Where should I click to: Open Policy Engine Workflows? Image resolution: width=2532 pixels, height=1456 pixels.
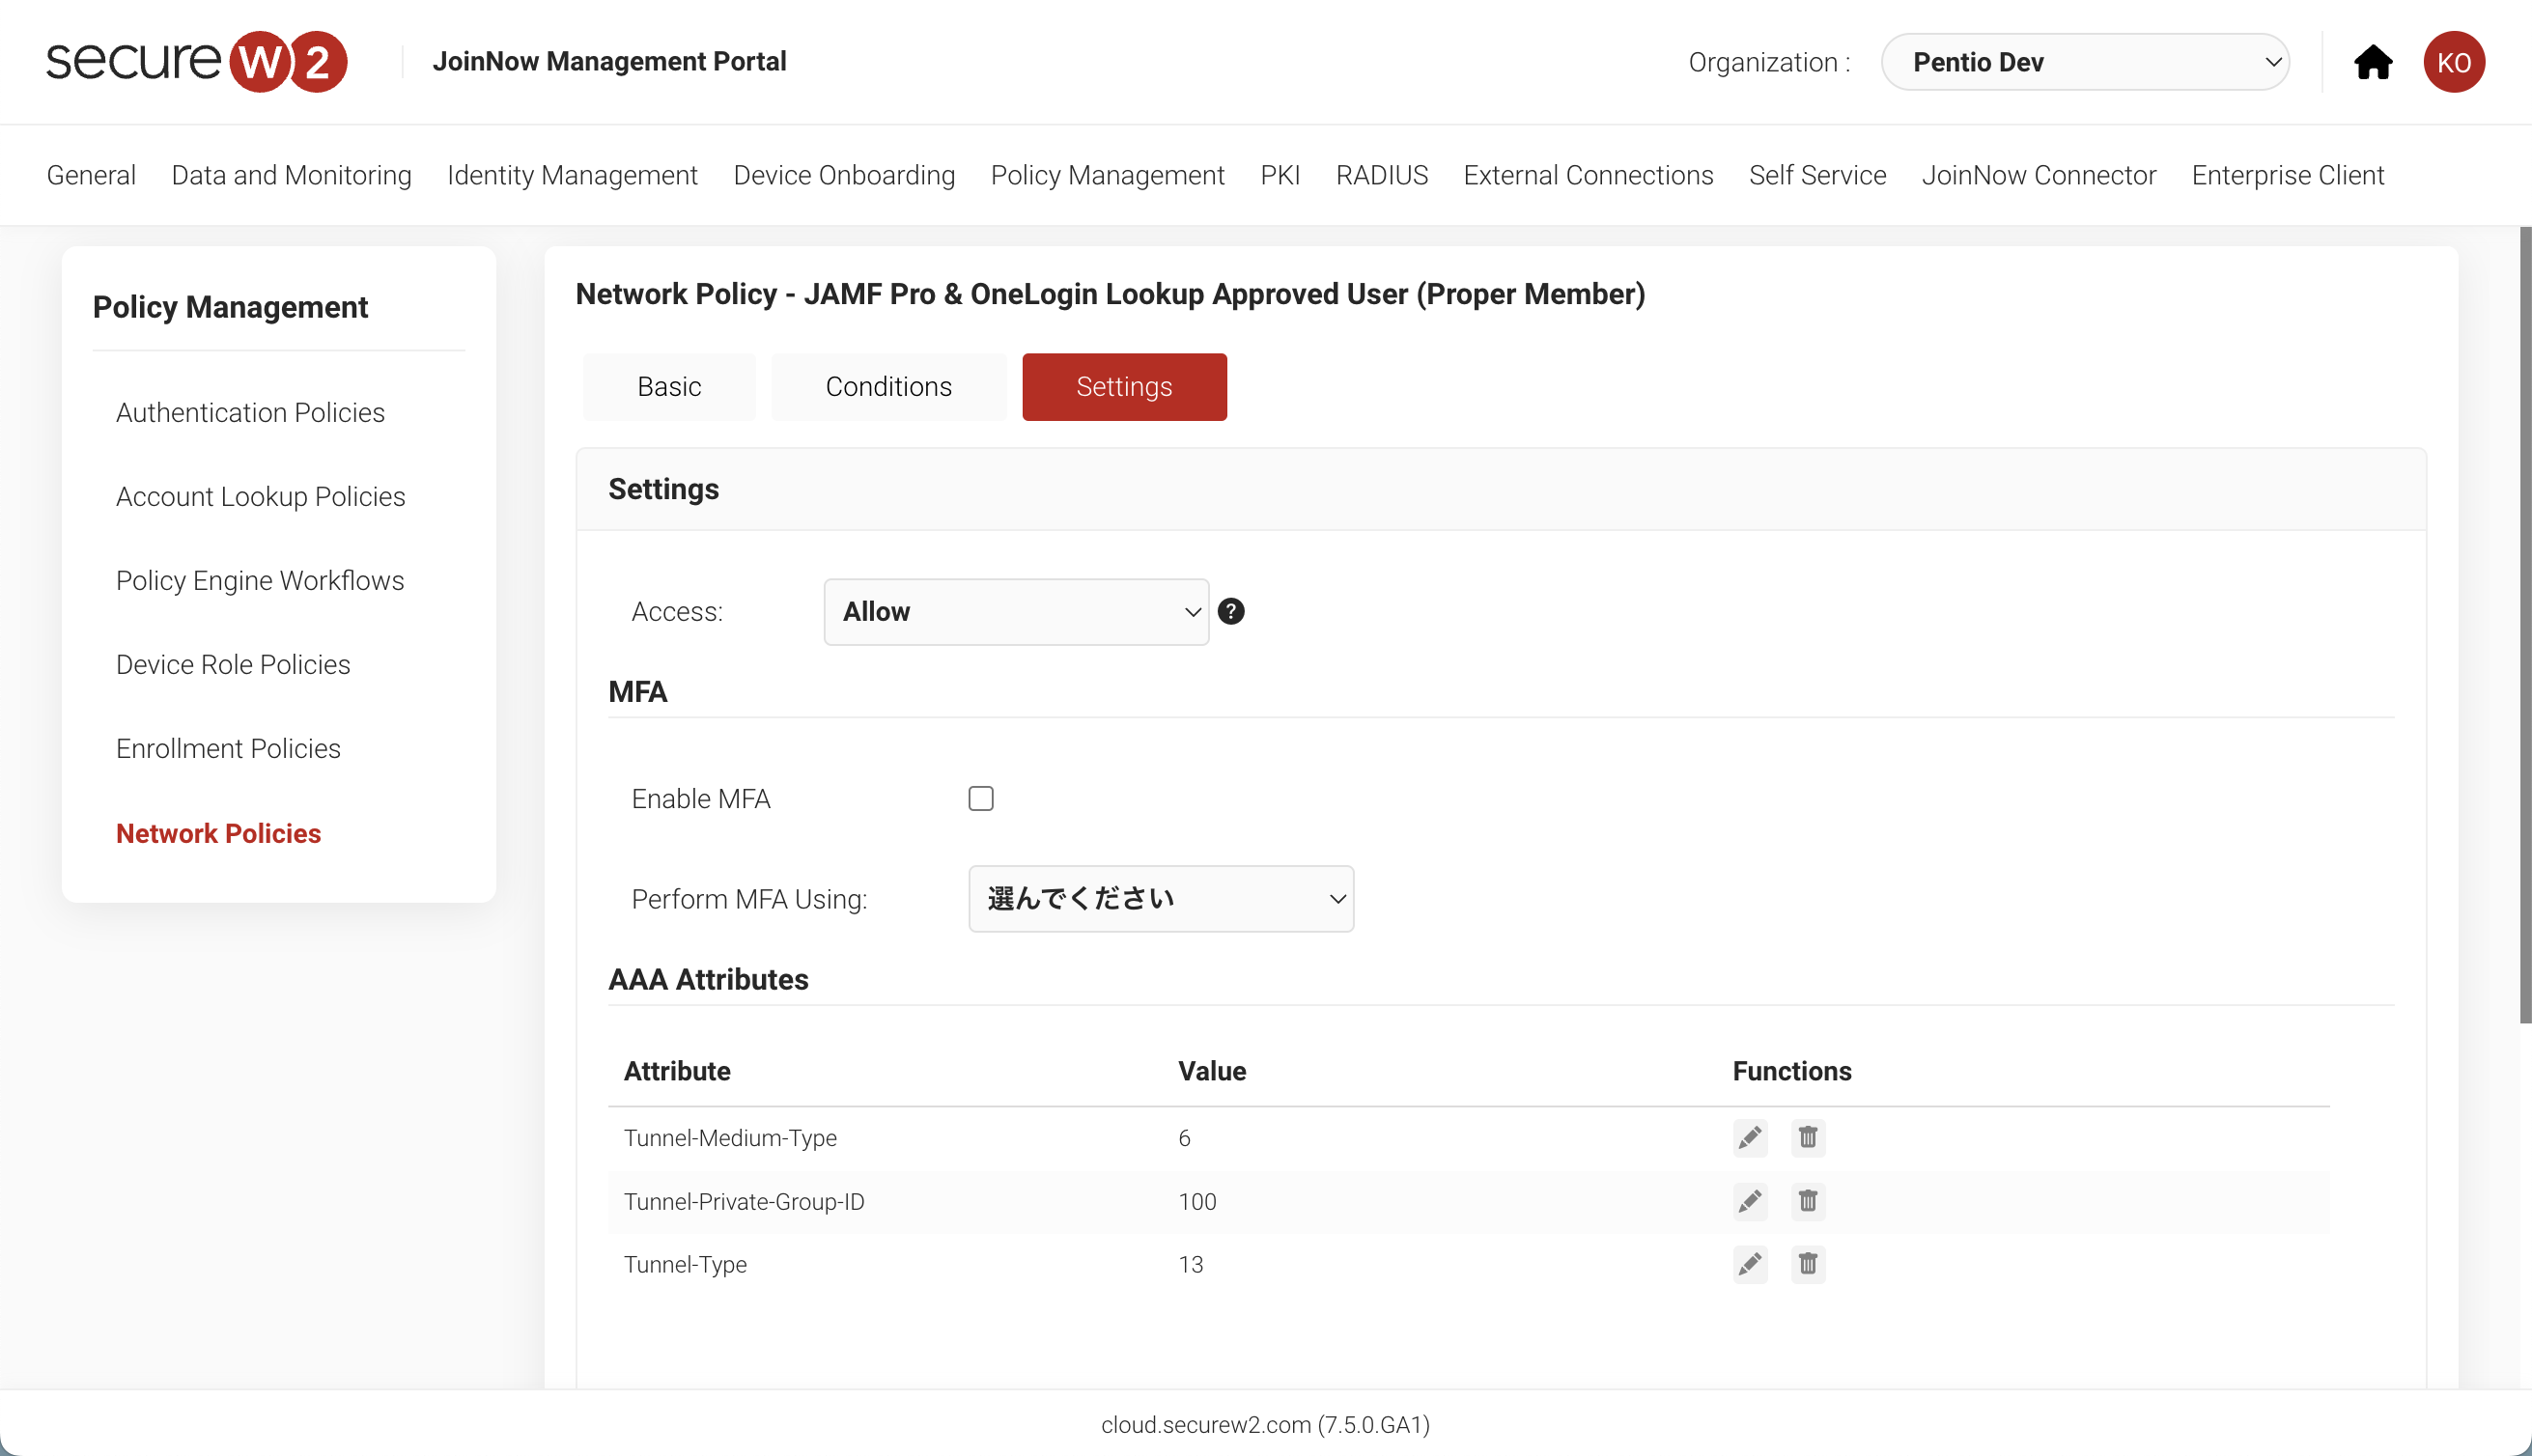point(260,580)
